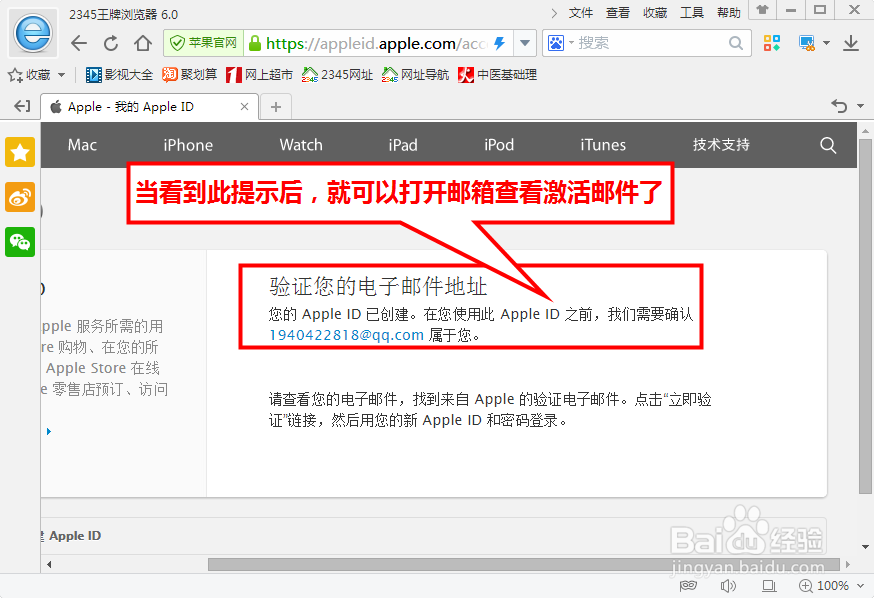Open a new tab with plus button
This screenshot has width=874, height=598.
(x=275, y=107)
